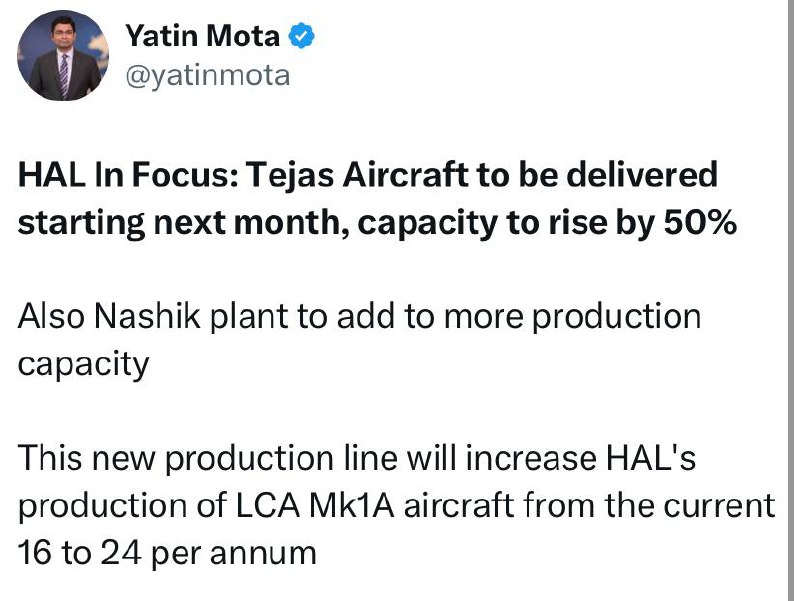Click 'production' in the Nashik plant sentence
The image size is (800, 601).
(616, 317)
